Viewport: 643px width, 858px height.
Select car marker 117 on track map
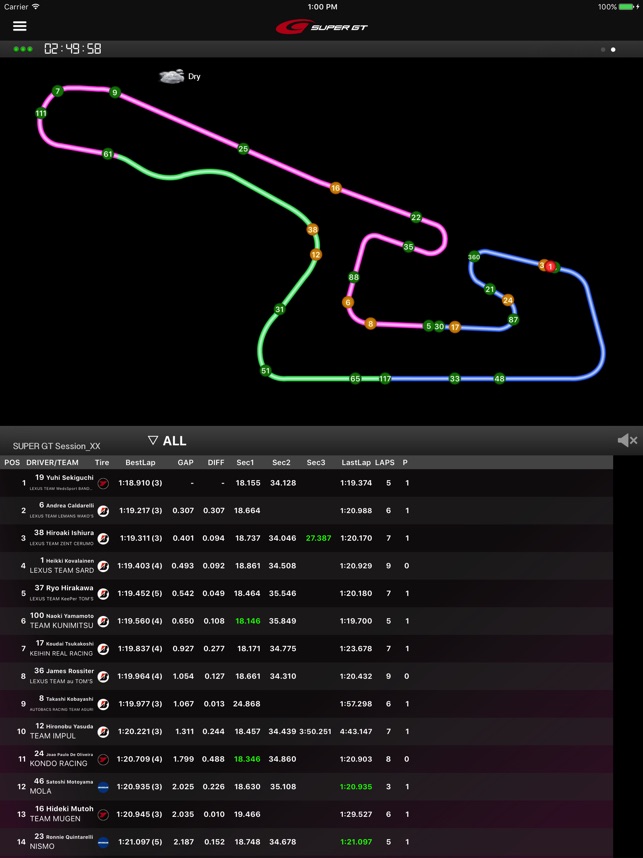[x=385, y=378]
